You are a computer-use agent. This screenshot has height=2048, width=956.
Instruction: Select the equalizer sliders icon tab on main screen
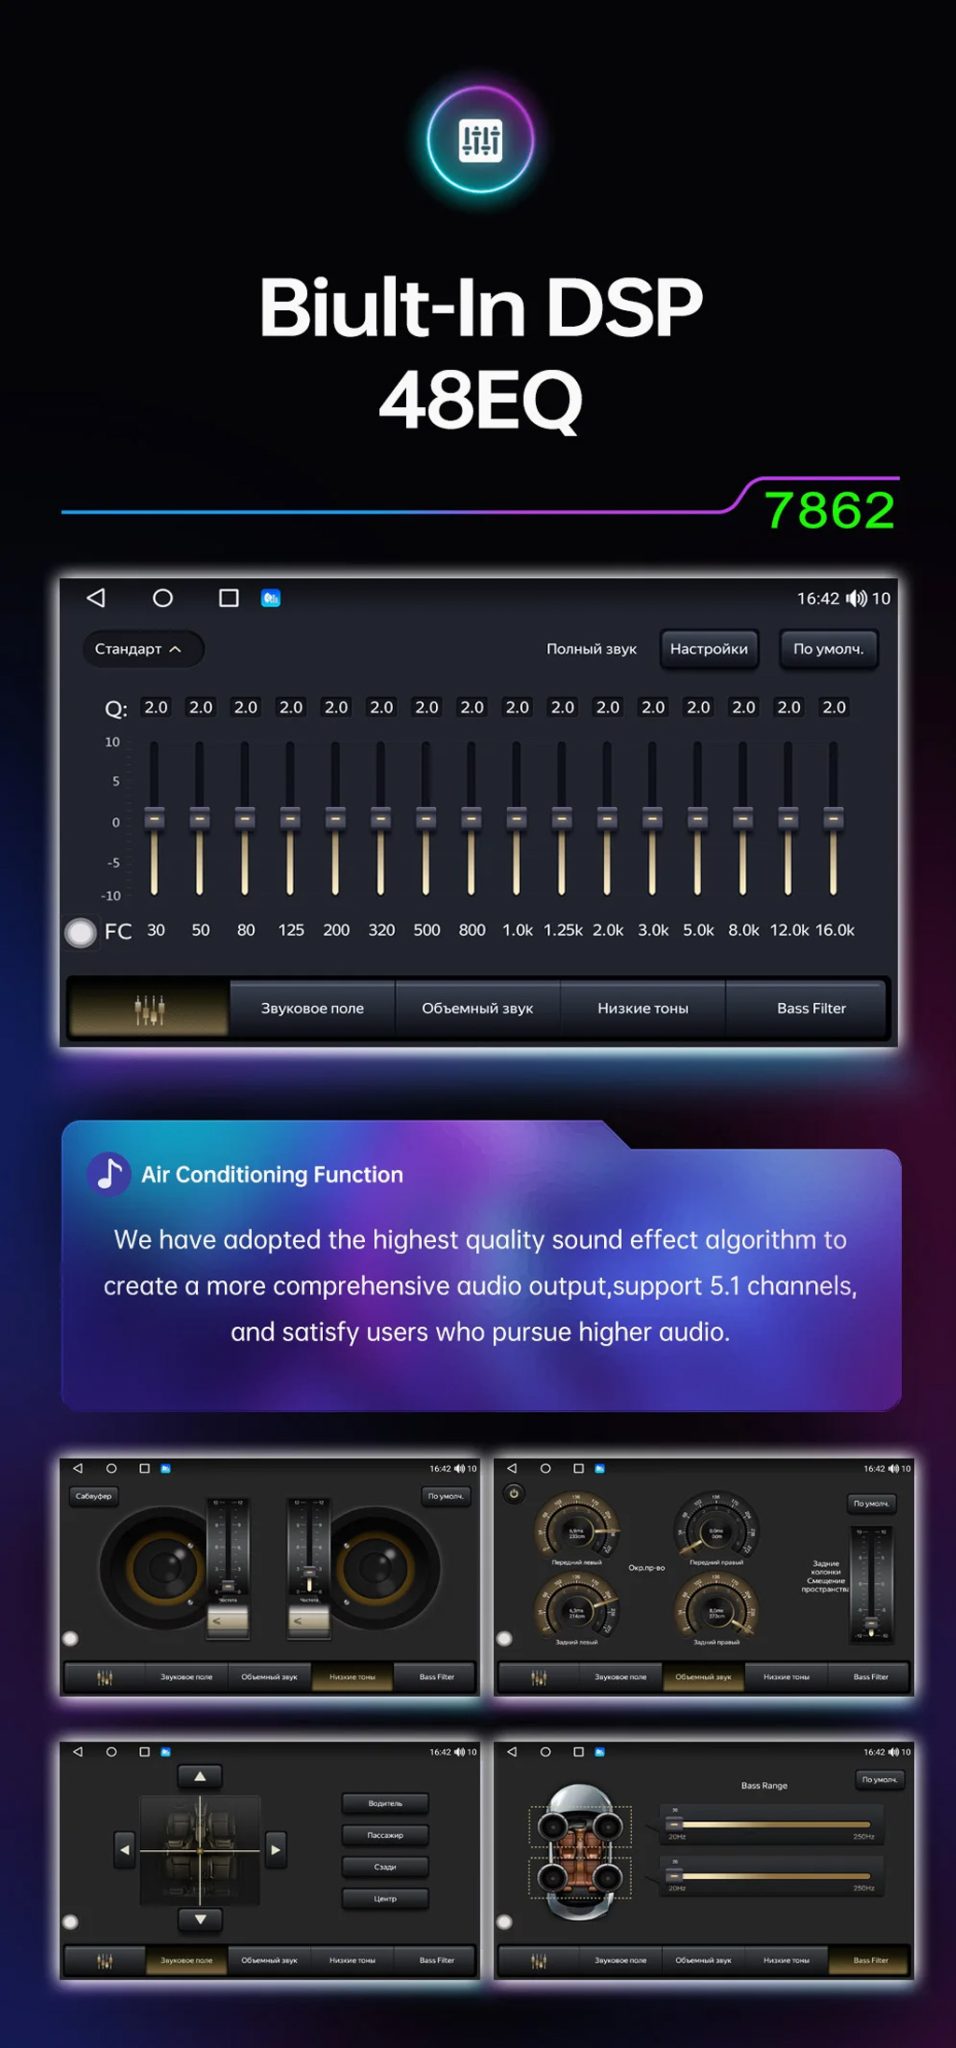click(x=149, y=1008)
